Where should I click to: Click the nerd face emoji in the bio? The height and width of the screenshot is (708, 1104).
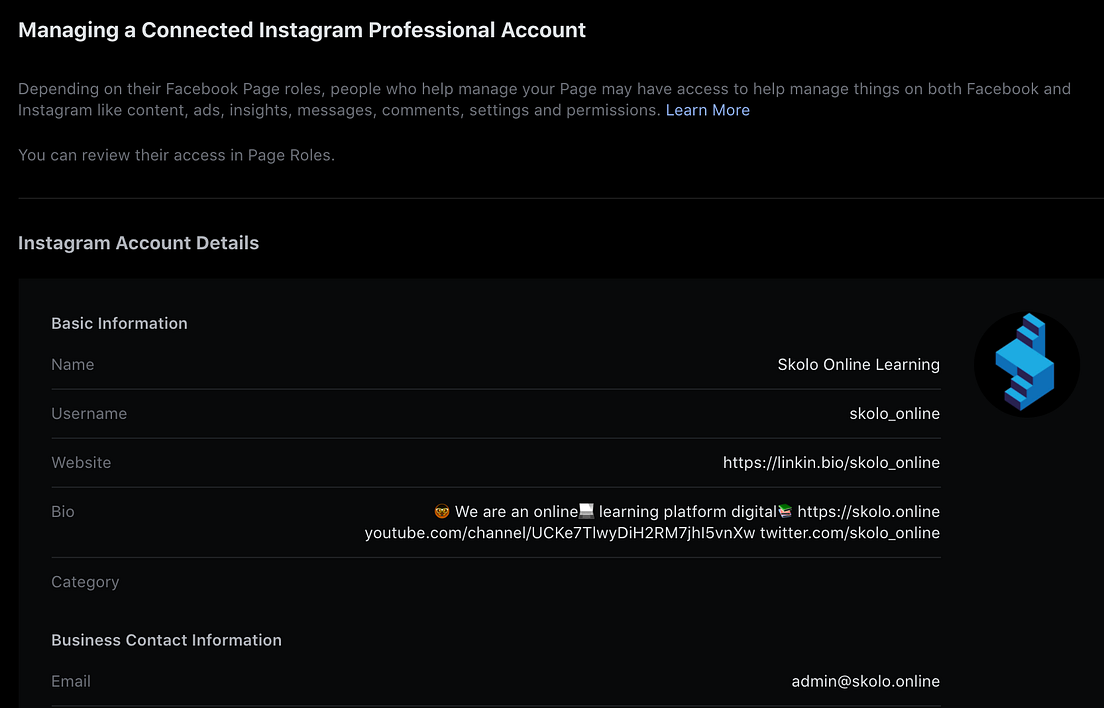click(x=441, y=511)
